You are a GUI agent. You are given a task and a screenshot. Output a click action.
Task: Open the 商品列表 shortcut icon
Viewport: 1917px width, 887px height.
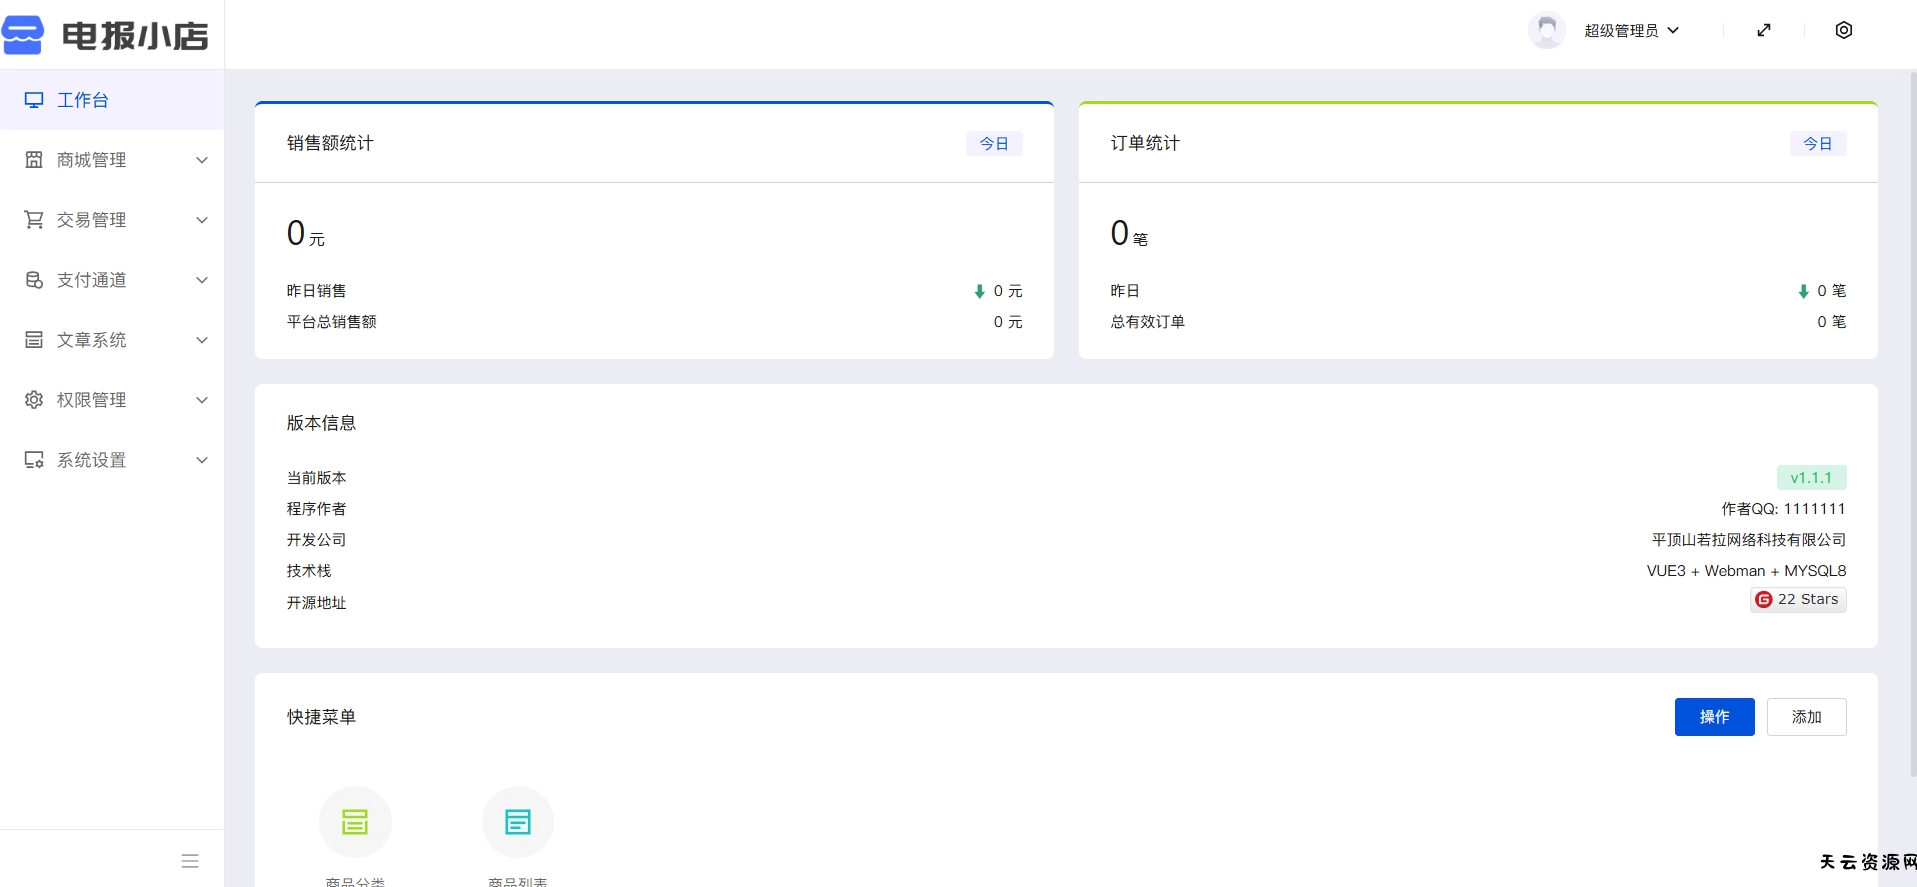coord(517,822)
